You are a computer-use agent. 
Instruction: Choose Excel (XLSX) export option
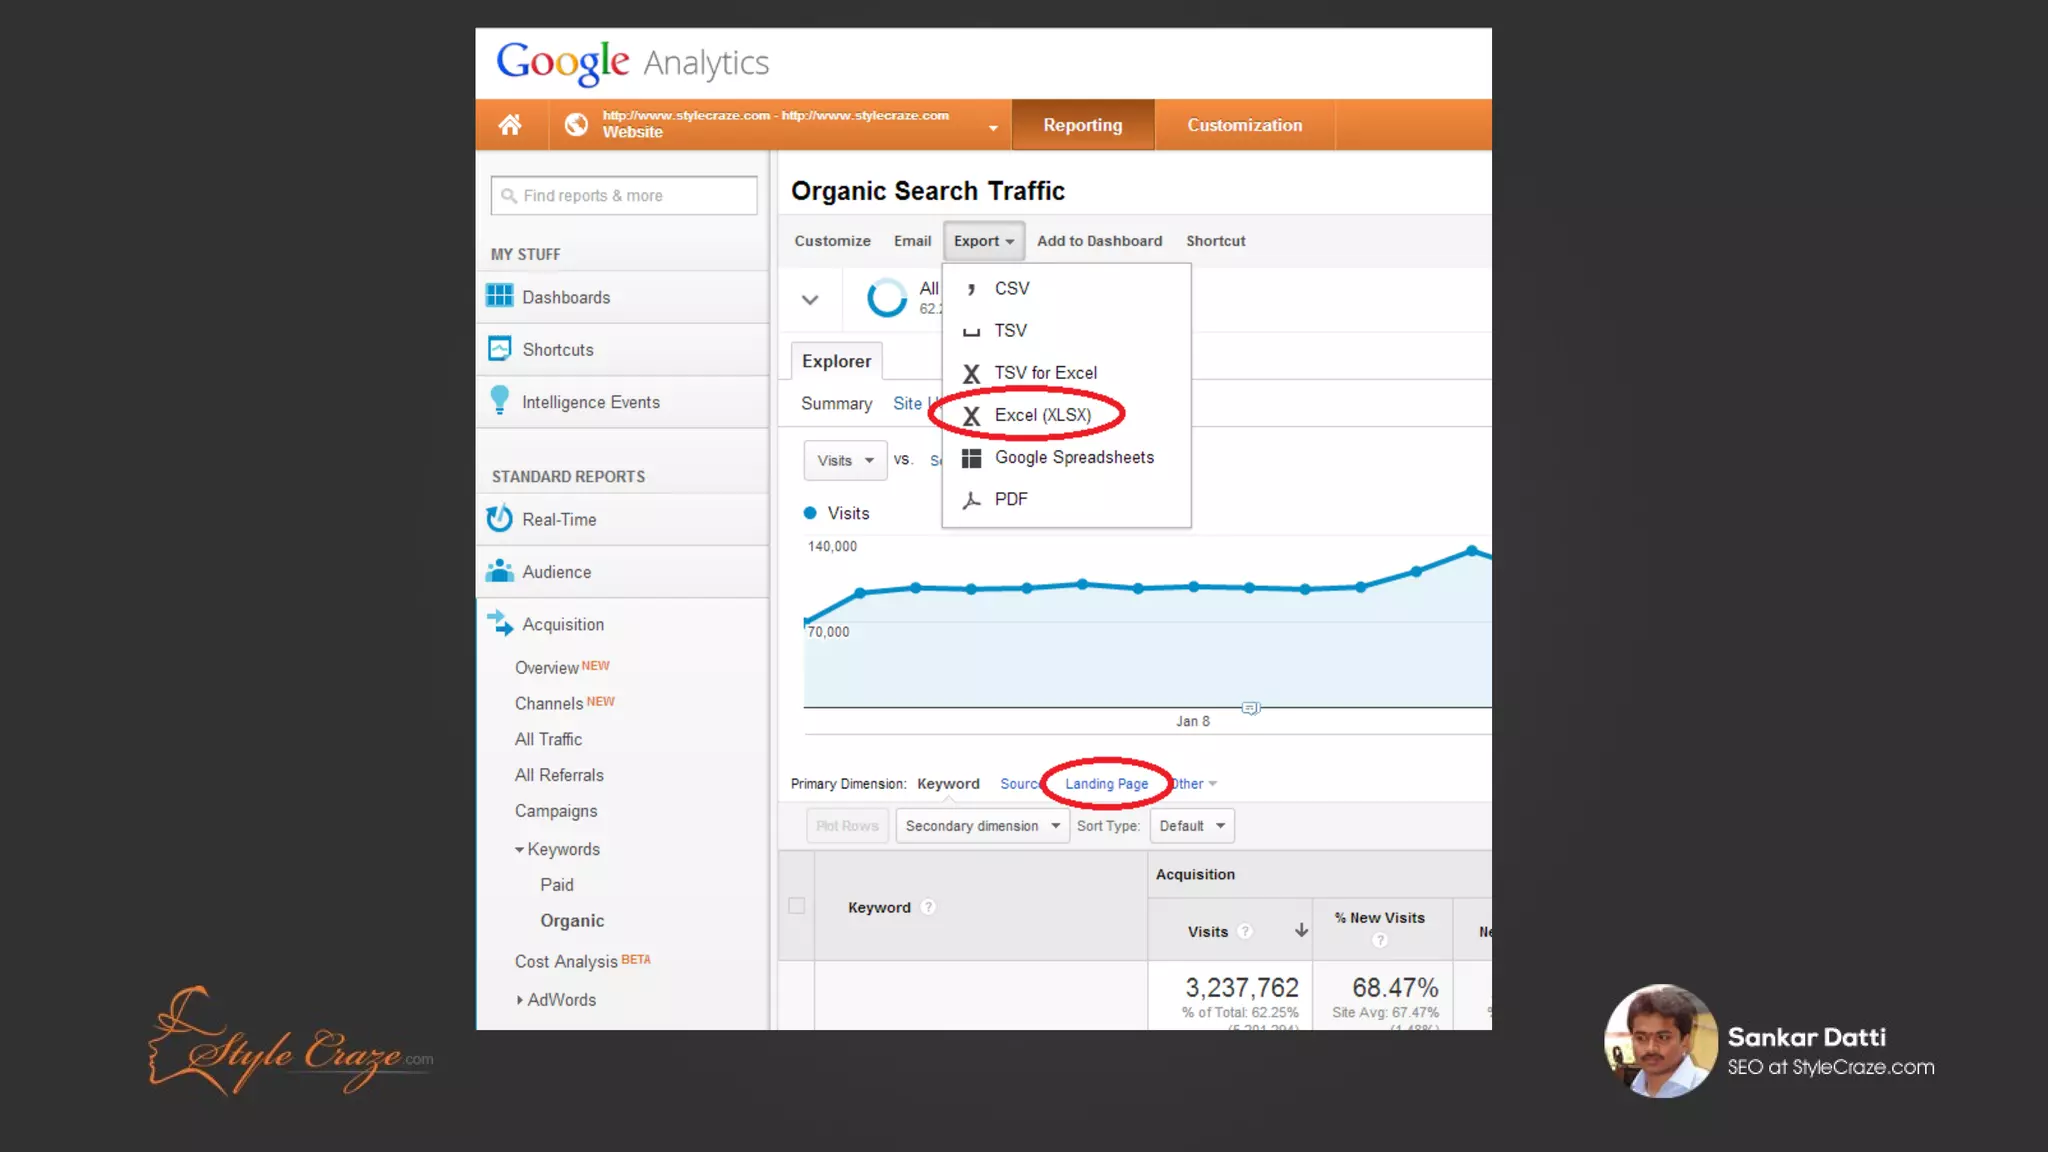(1042, 415)
